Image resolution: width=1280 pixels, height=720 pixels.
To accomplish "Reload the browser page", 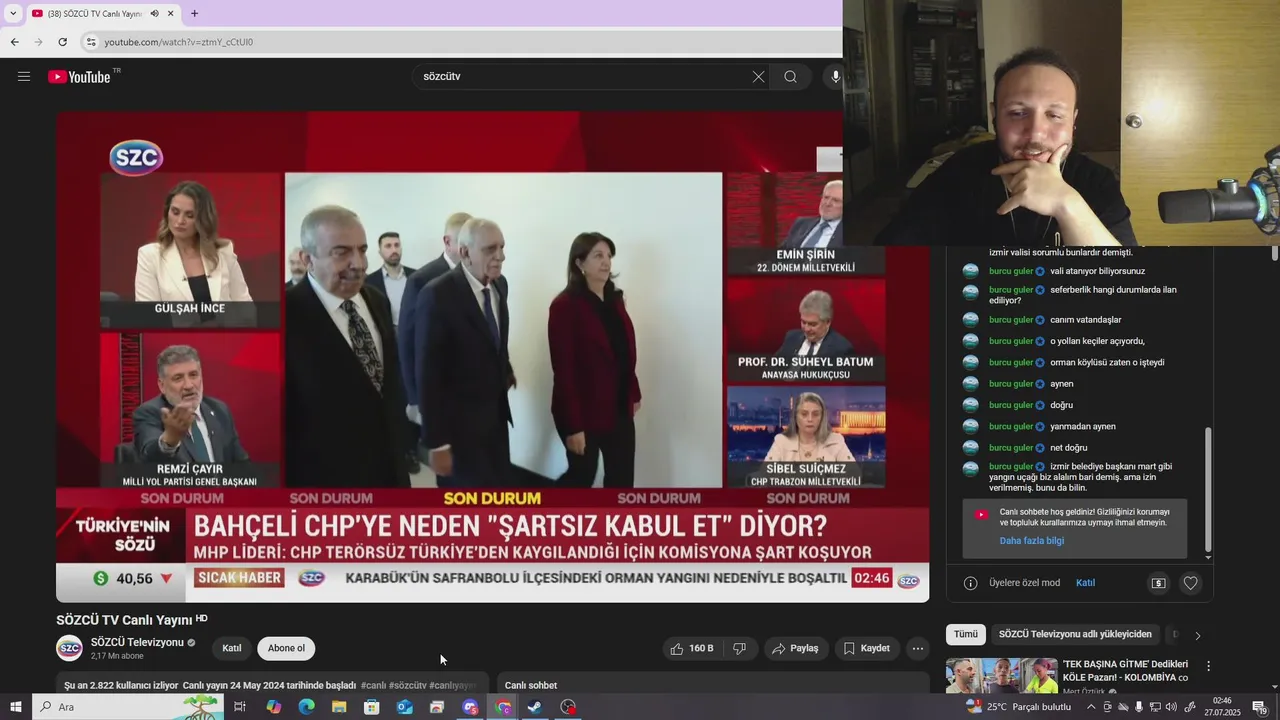I will [x=62, y=42].
